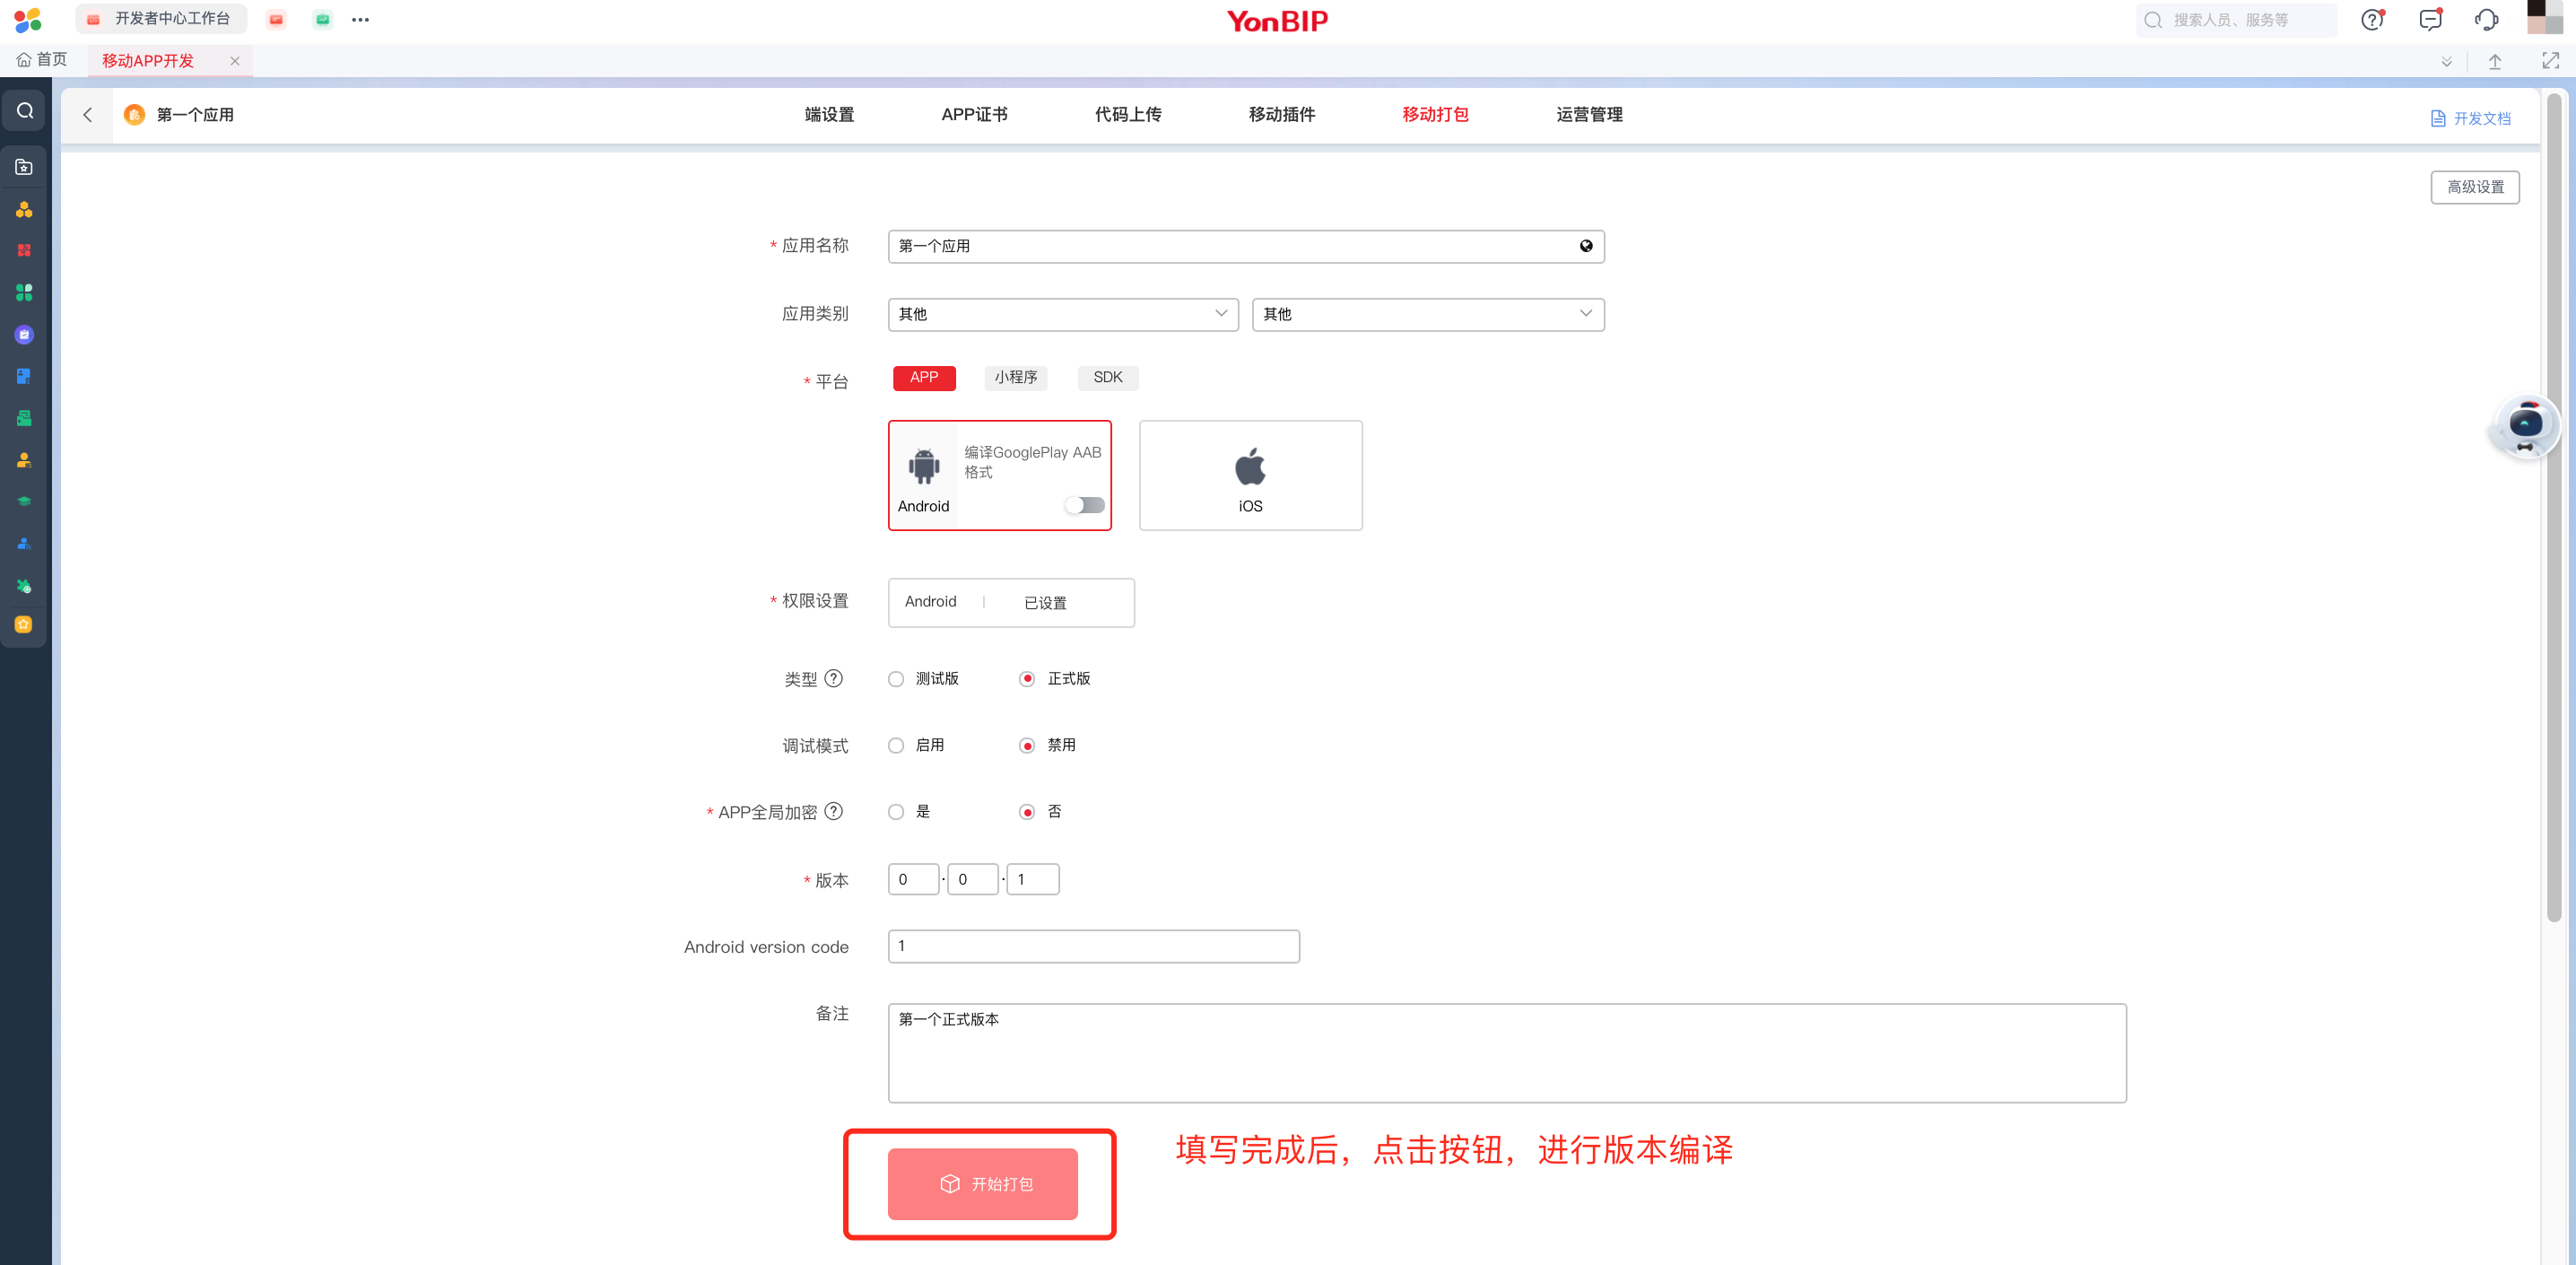The image size is (2576, 1265).
Task: Switch to the 代码上传 tab
Action: pyautogui.click(x=1127, y=115)
